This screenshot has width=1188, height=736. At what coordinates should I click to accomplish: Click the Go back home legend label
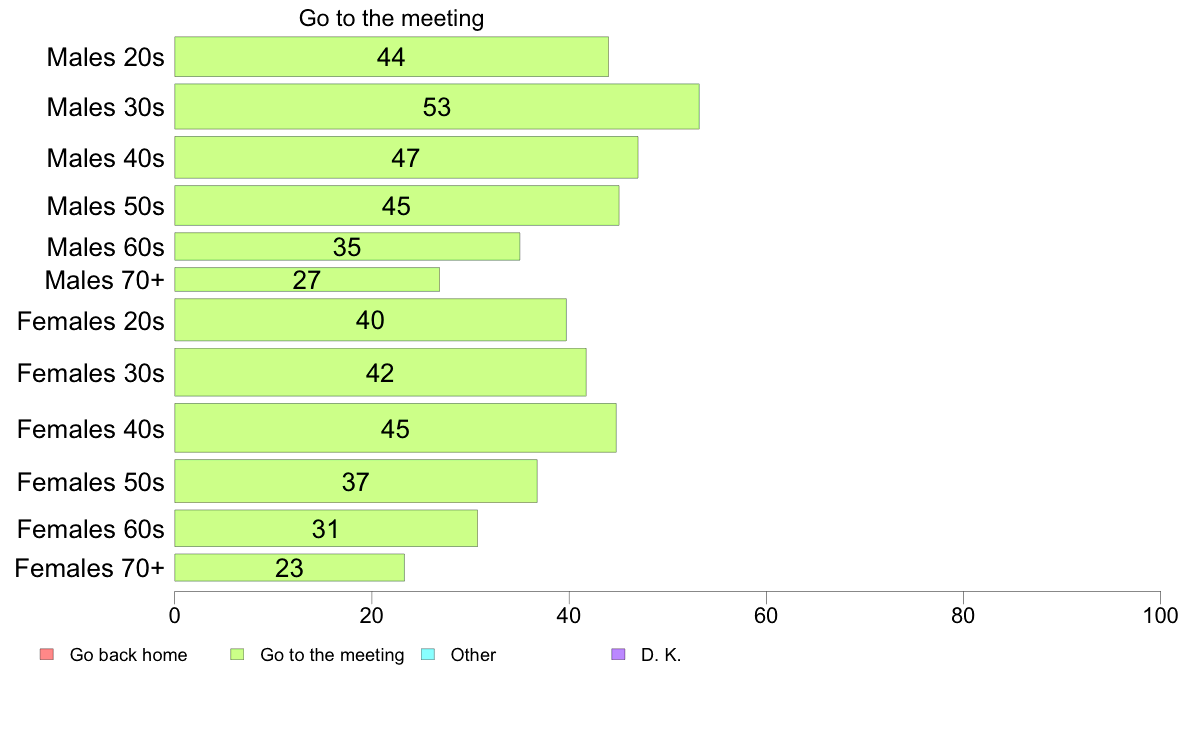(x=128, y=655)
